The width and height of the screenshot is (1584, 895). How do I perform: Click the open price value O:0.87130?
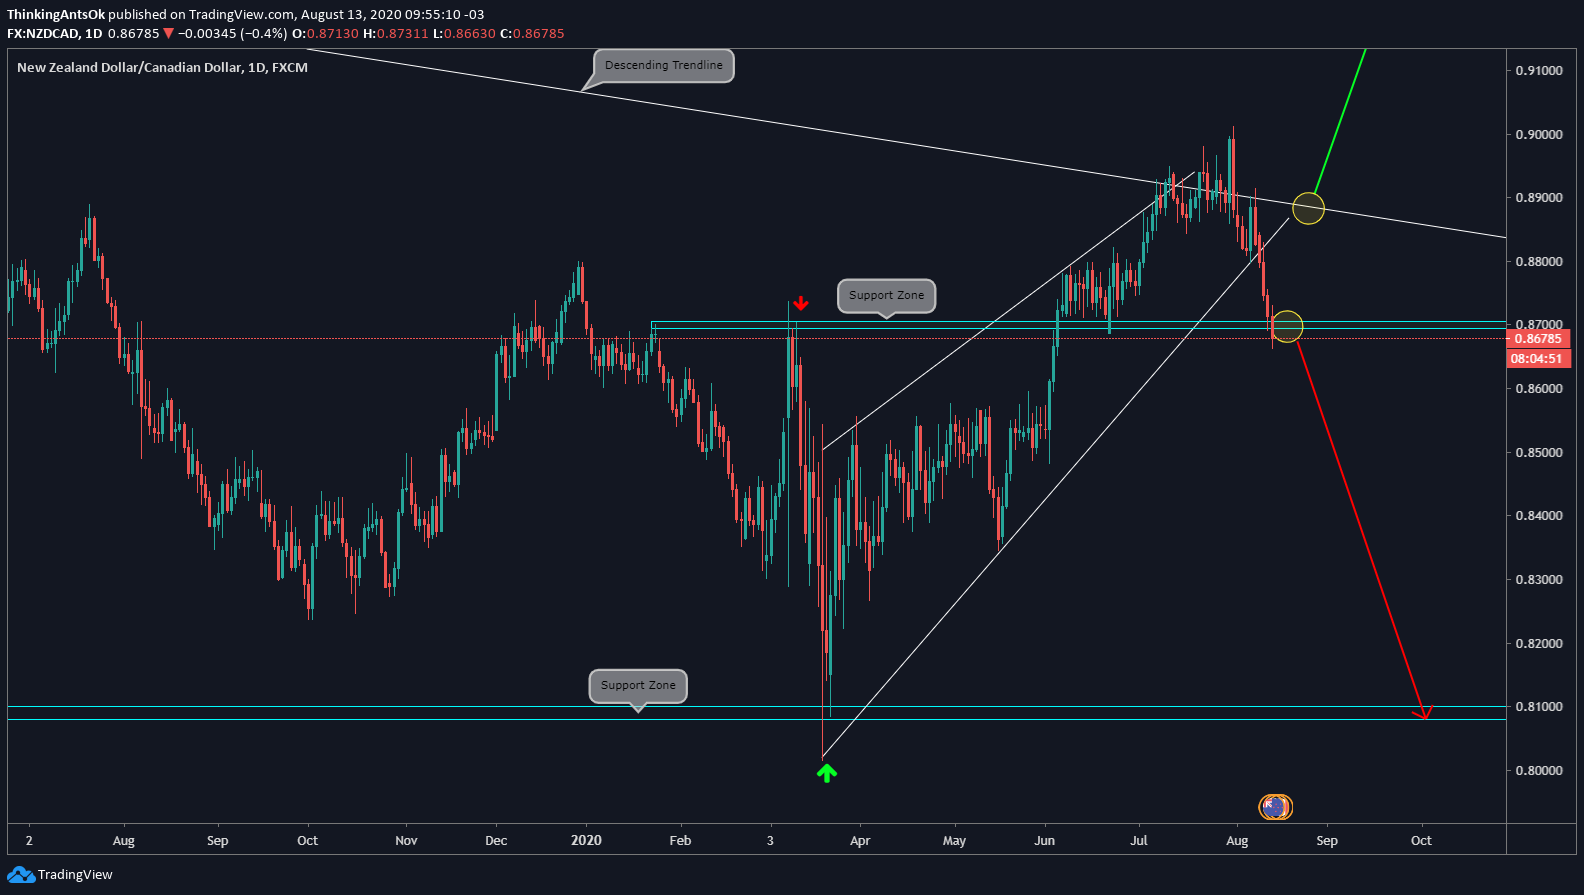tap(325, 34)
